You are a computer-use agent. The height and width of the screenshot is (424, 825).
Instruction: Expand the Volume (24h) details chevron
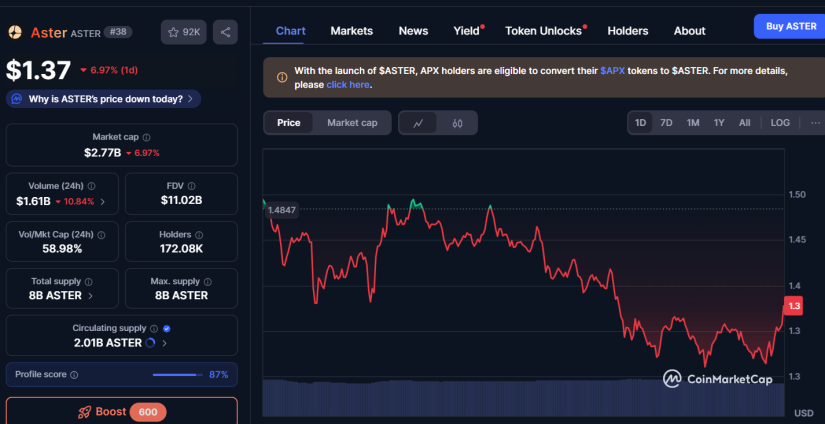[102, 201]
